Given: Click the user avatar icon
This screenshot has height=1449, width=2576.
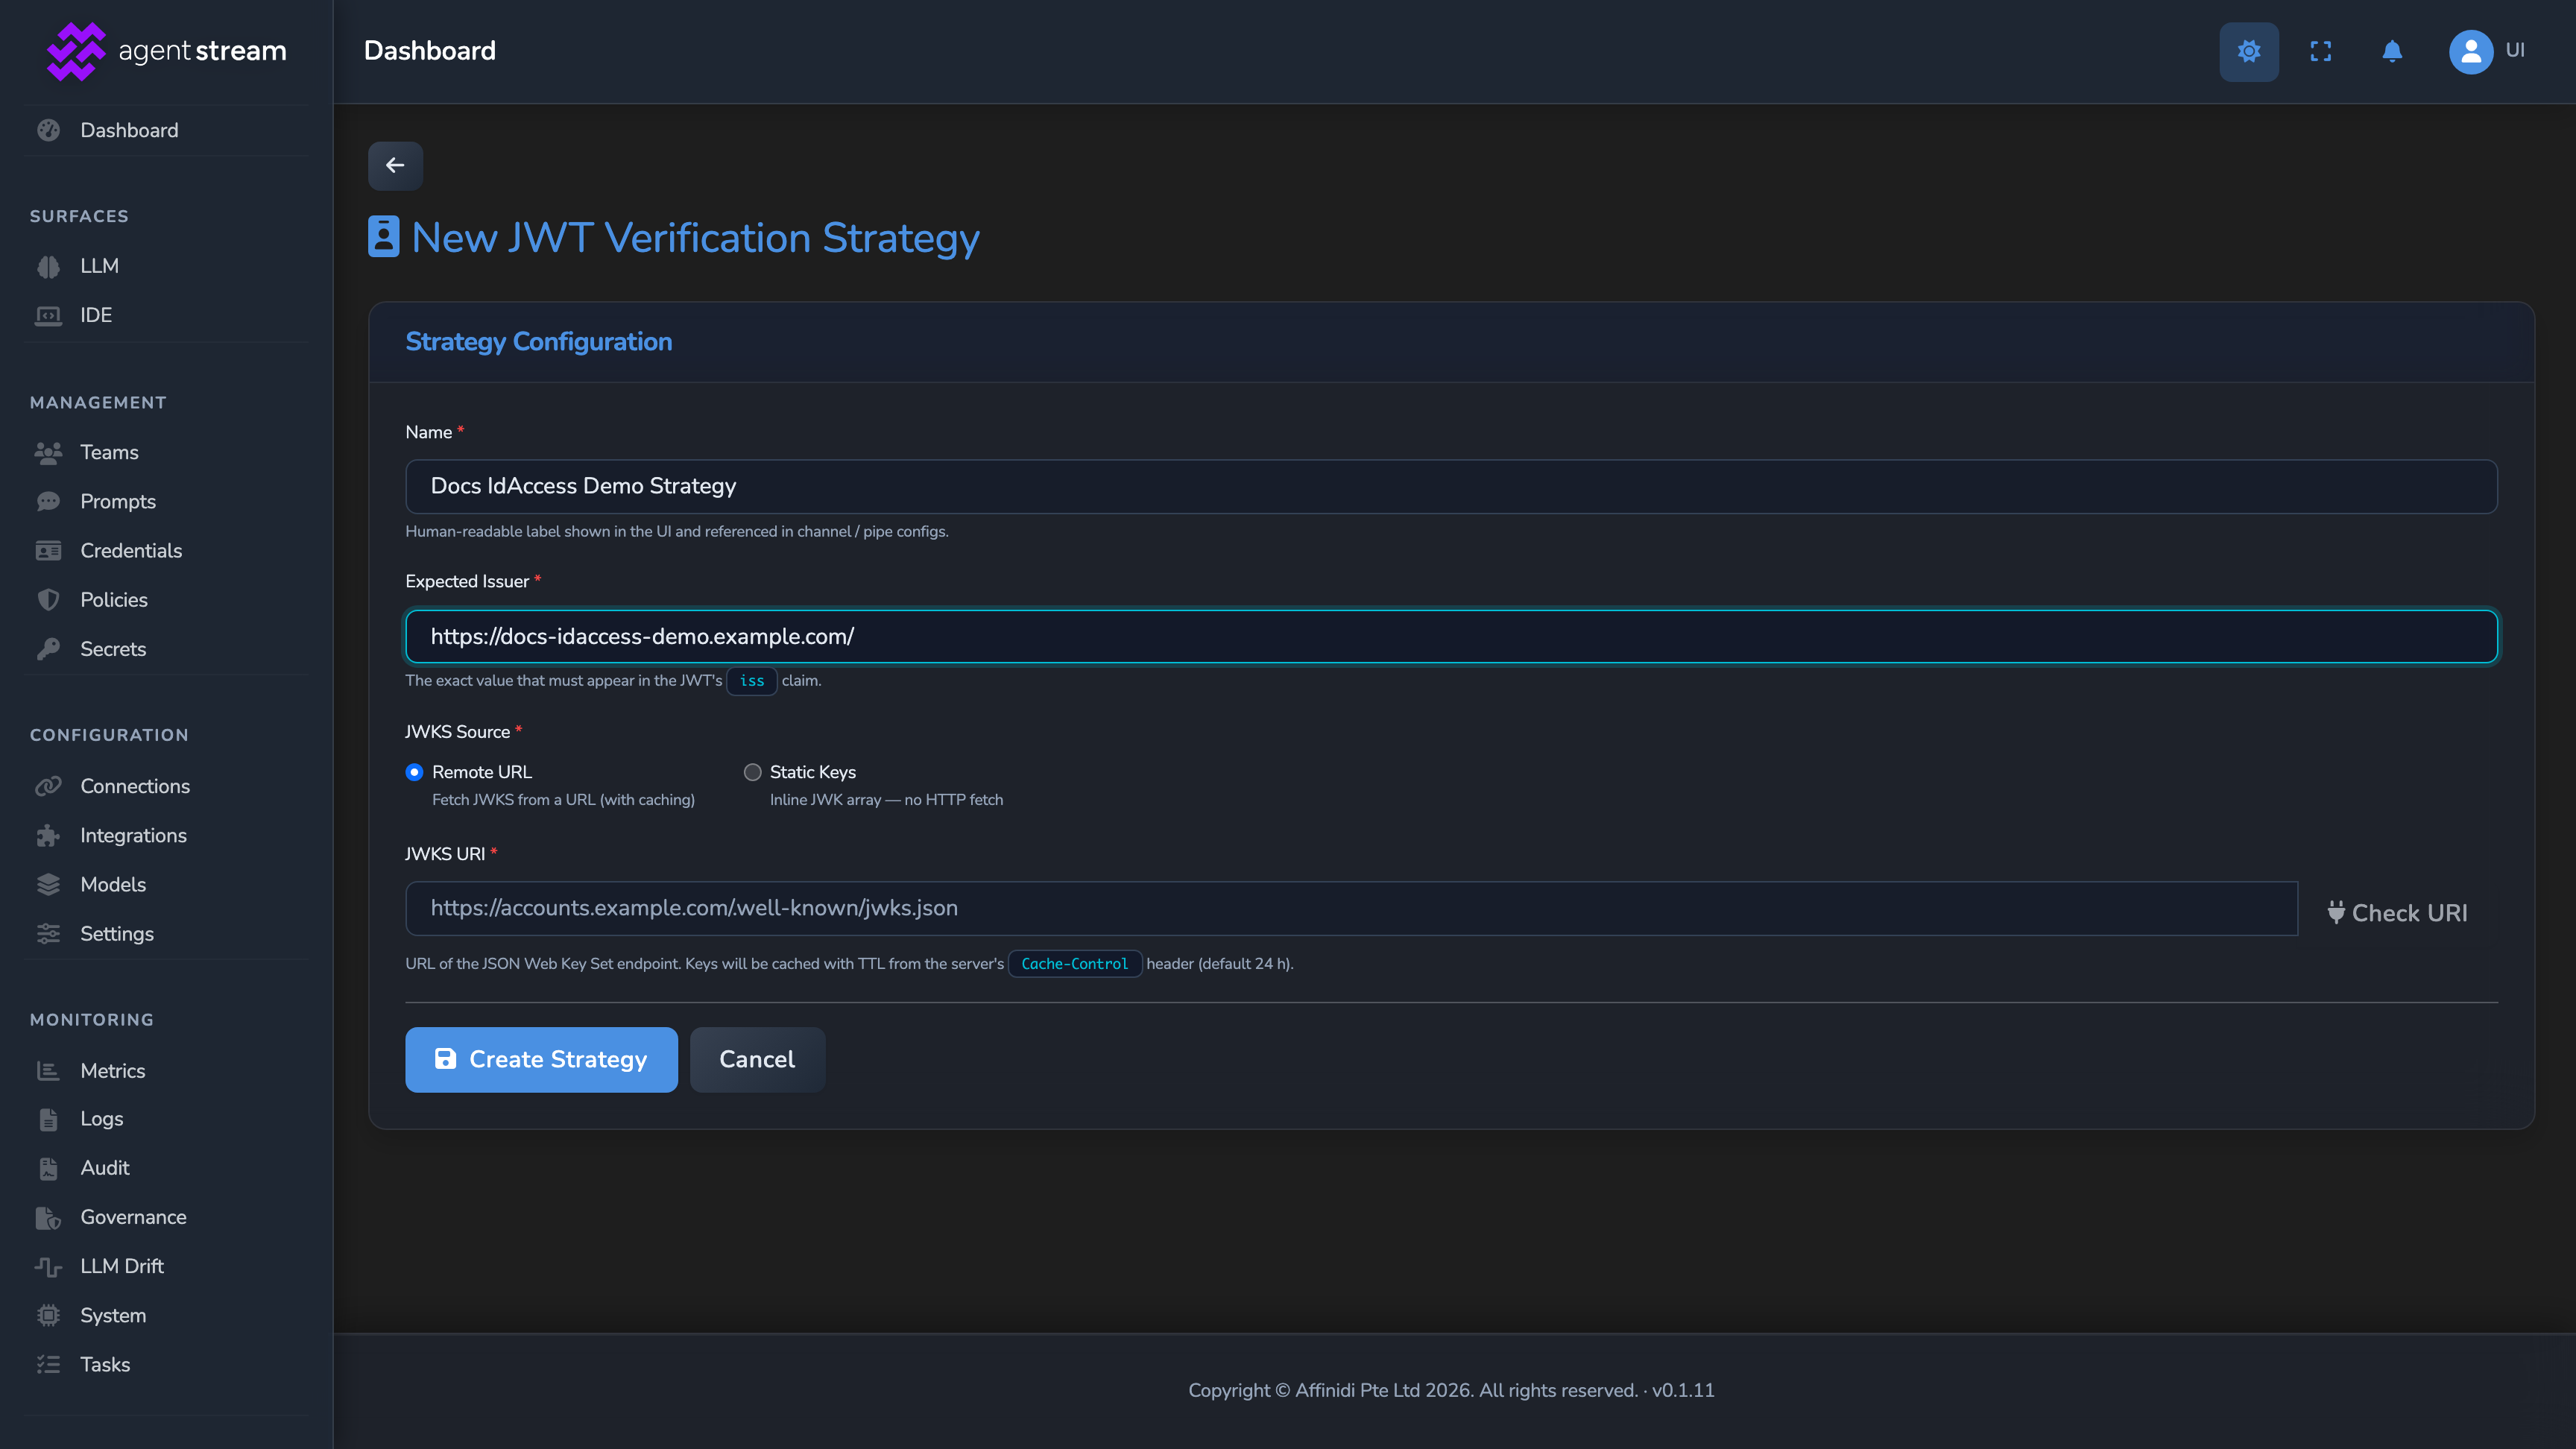Looking at the screenshot, I should [x=2471, y=52].
